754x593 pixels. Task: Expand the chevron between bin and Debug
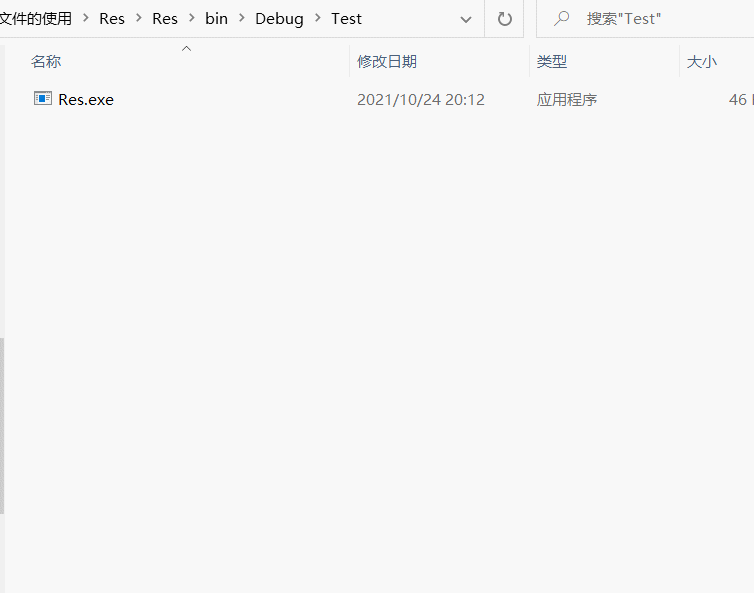pos(242,19)
